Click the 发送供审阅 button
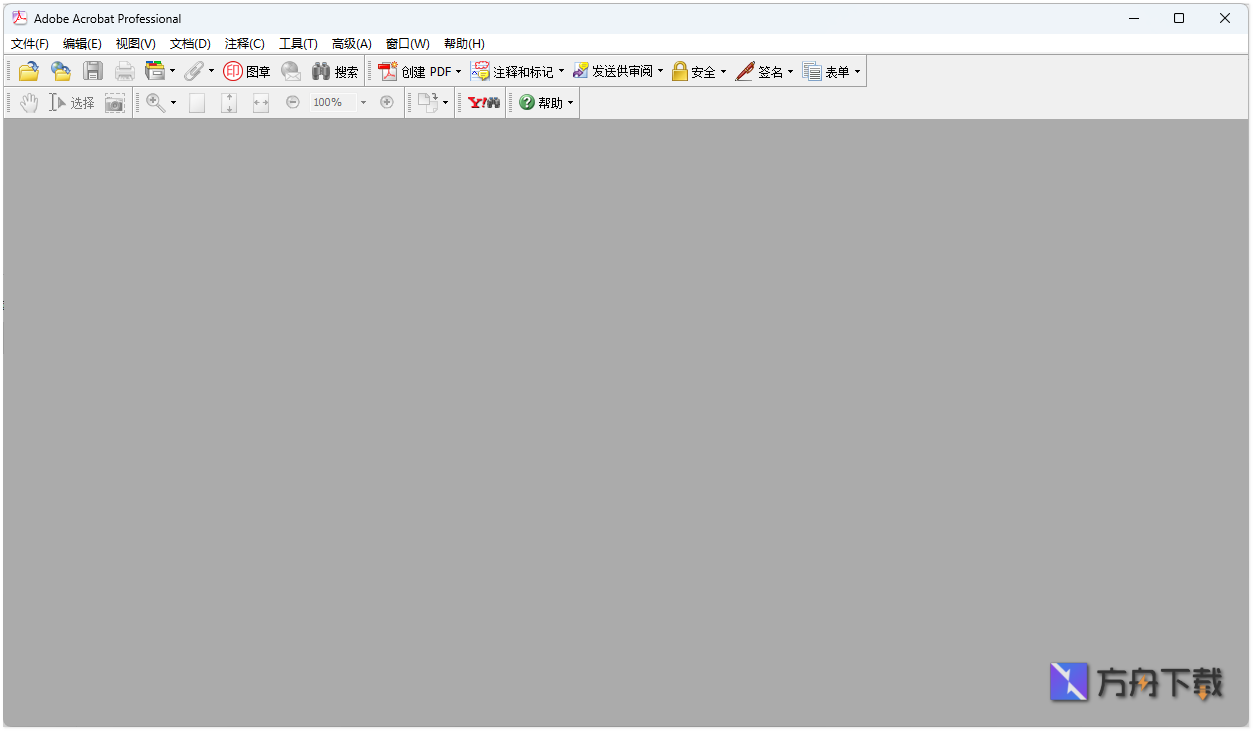 coord(615,70)
